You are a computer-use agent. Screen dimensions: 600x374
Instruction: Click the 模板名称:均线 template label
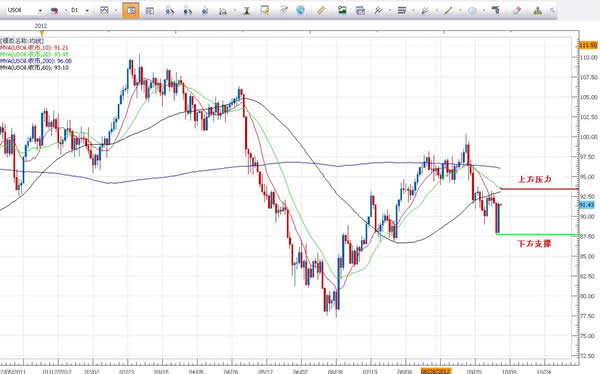(22, 41)
